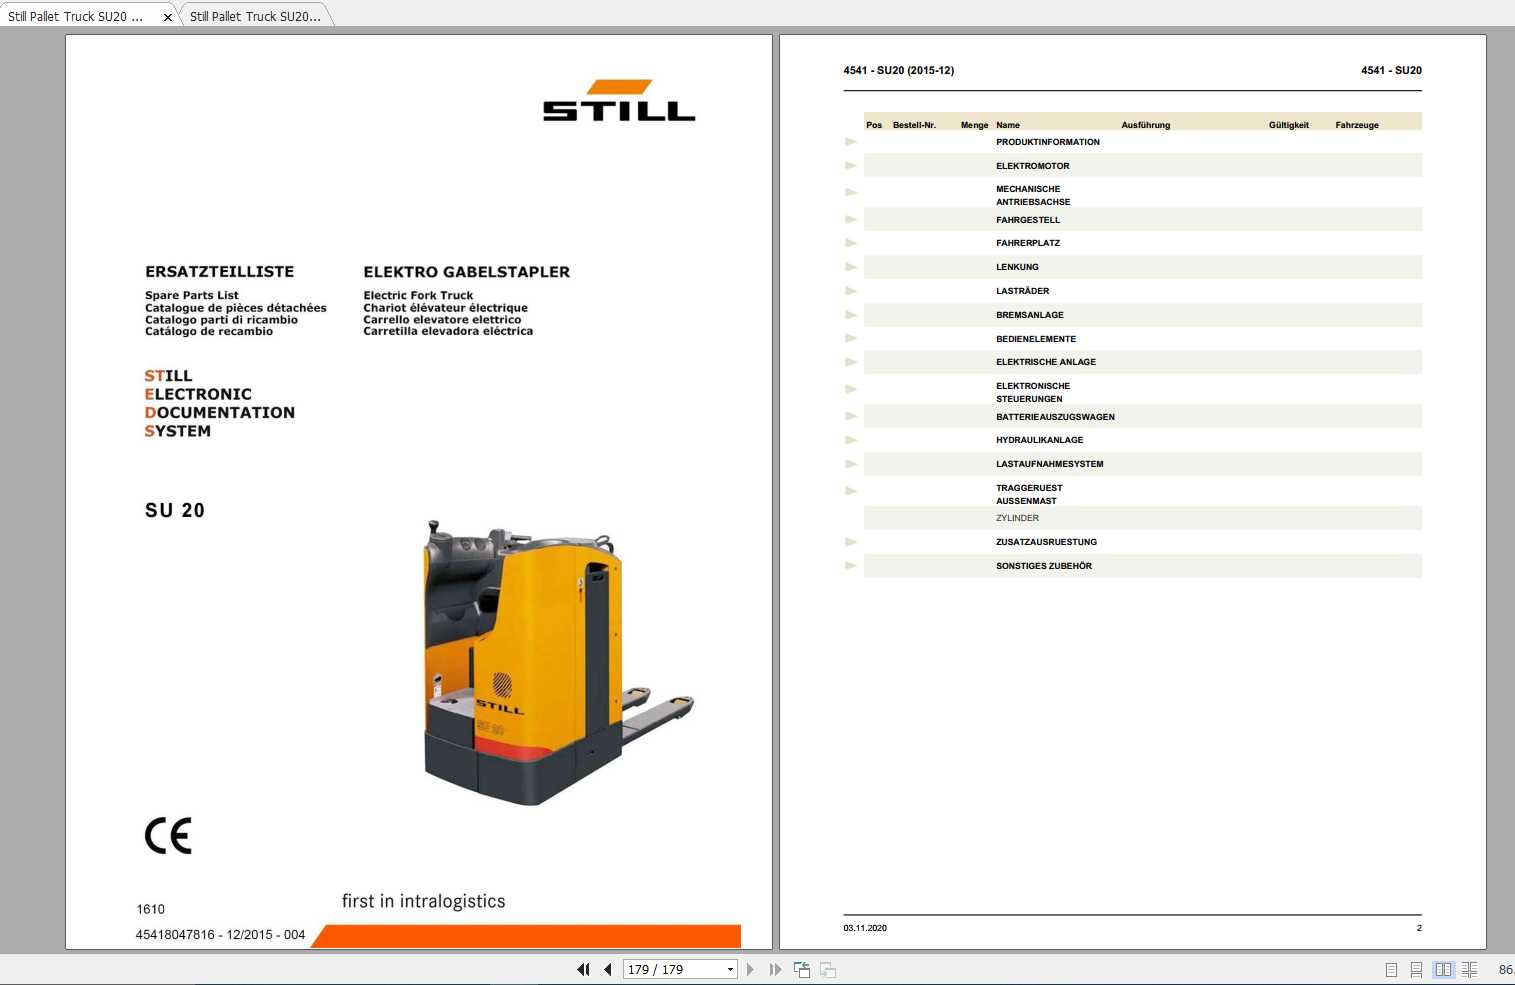Expand PRODUKTINFORMATION arrow
1515x985 pixels.
click(x=851, y=142)
